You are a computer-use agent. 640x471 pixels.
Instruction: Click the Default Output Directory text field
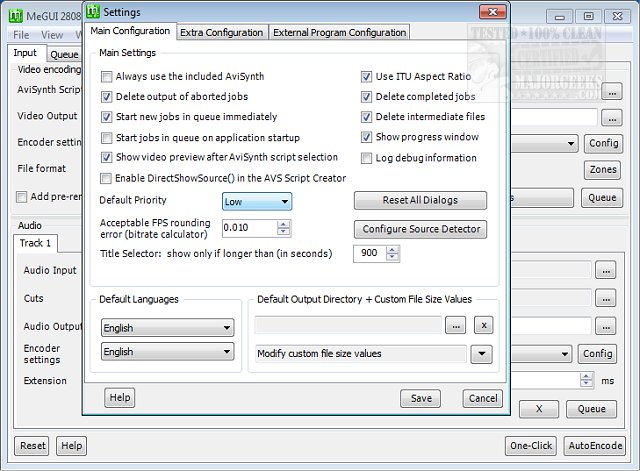[348, 326]
